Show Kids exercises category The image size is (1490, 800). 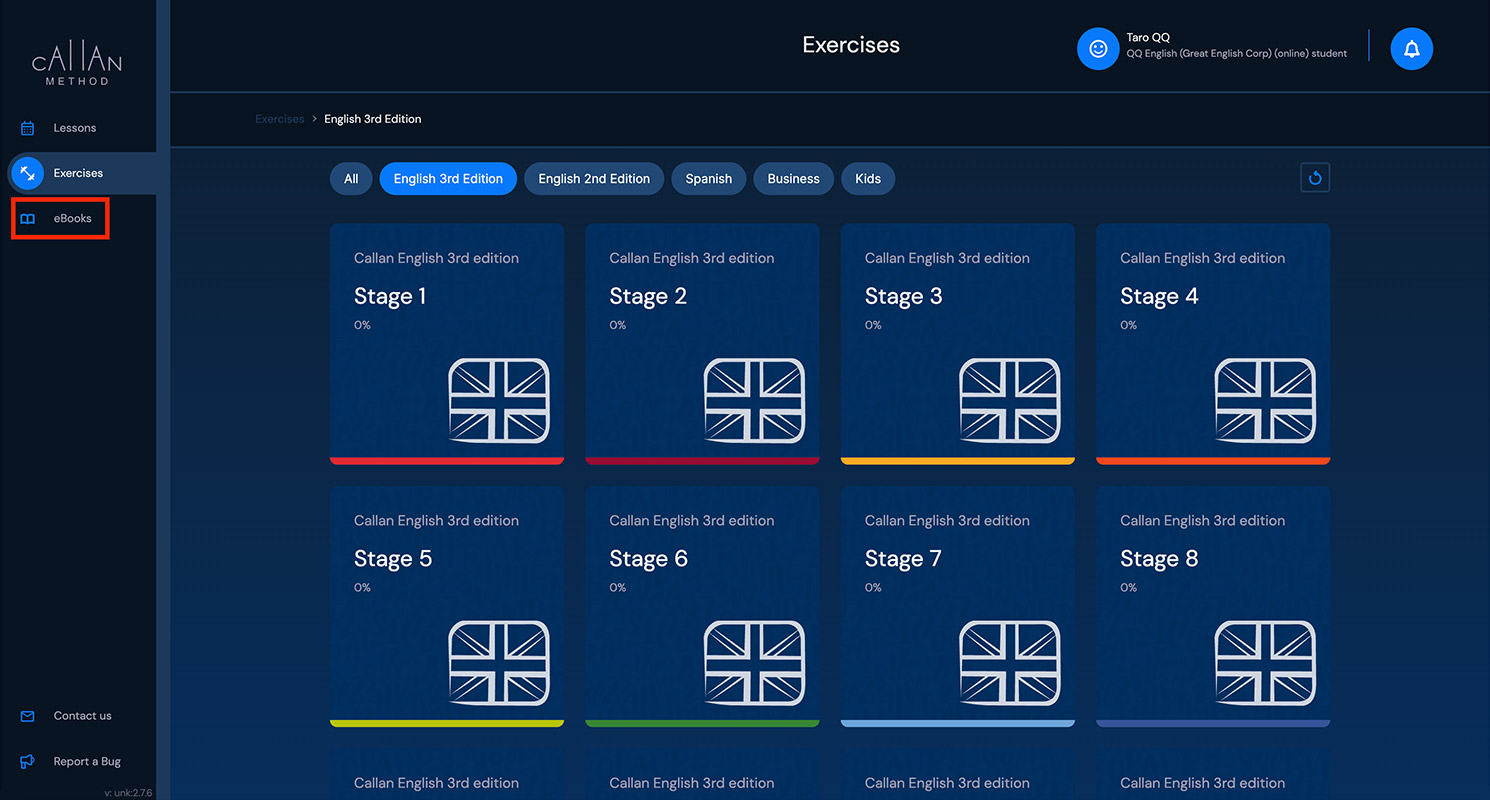tap(868, 179)
